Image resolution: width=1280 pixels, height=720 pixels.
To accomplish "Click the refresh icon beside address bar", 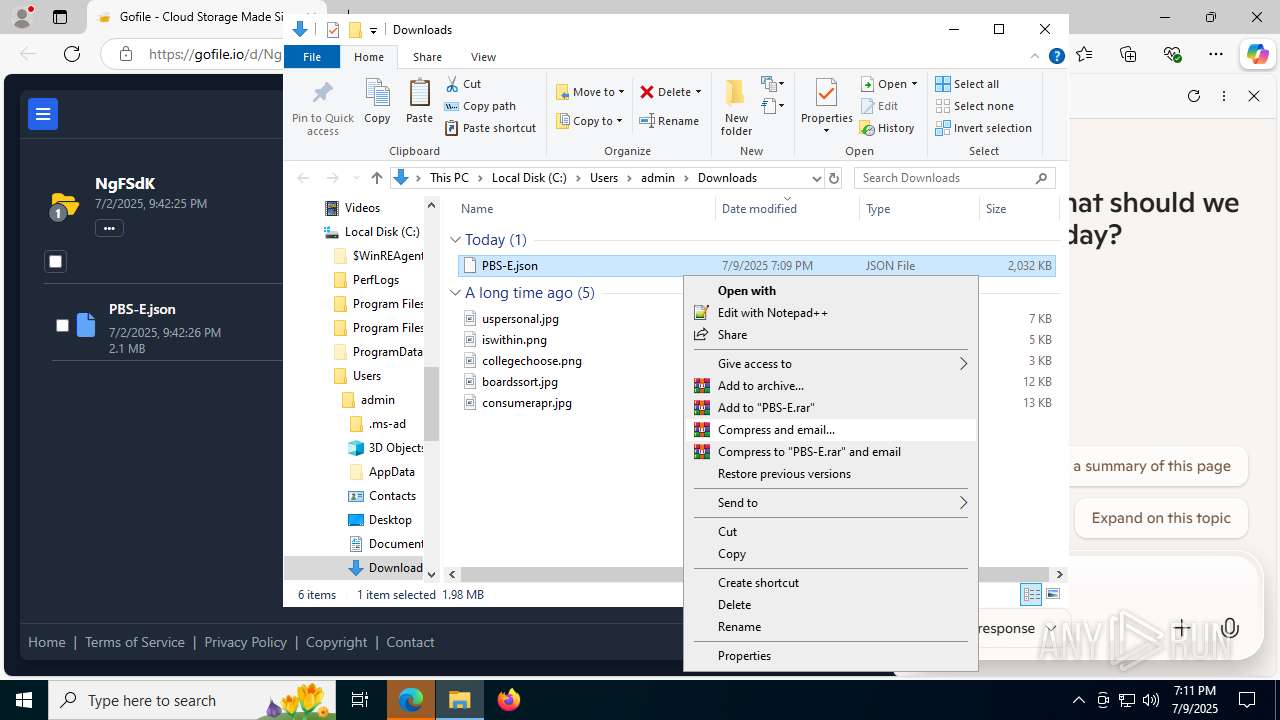I will [x=834, y=178].
